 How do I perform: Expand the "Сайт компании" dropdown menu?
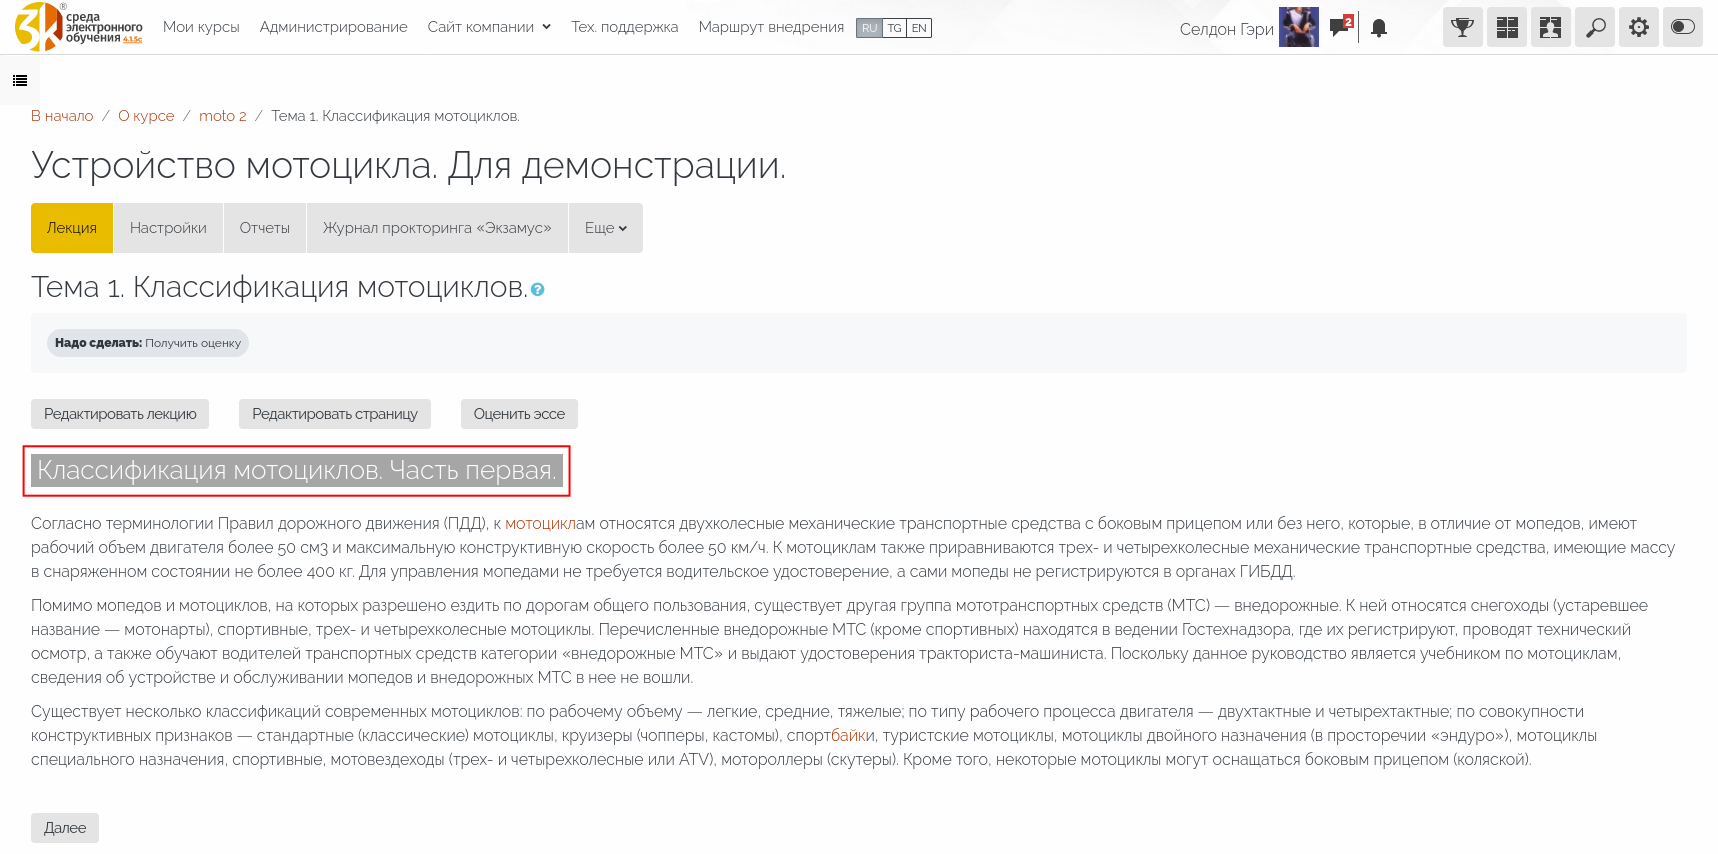pyautogui.click(x=489, y=27)
